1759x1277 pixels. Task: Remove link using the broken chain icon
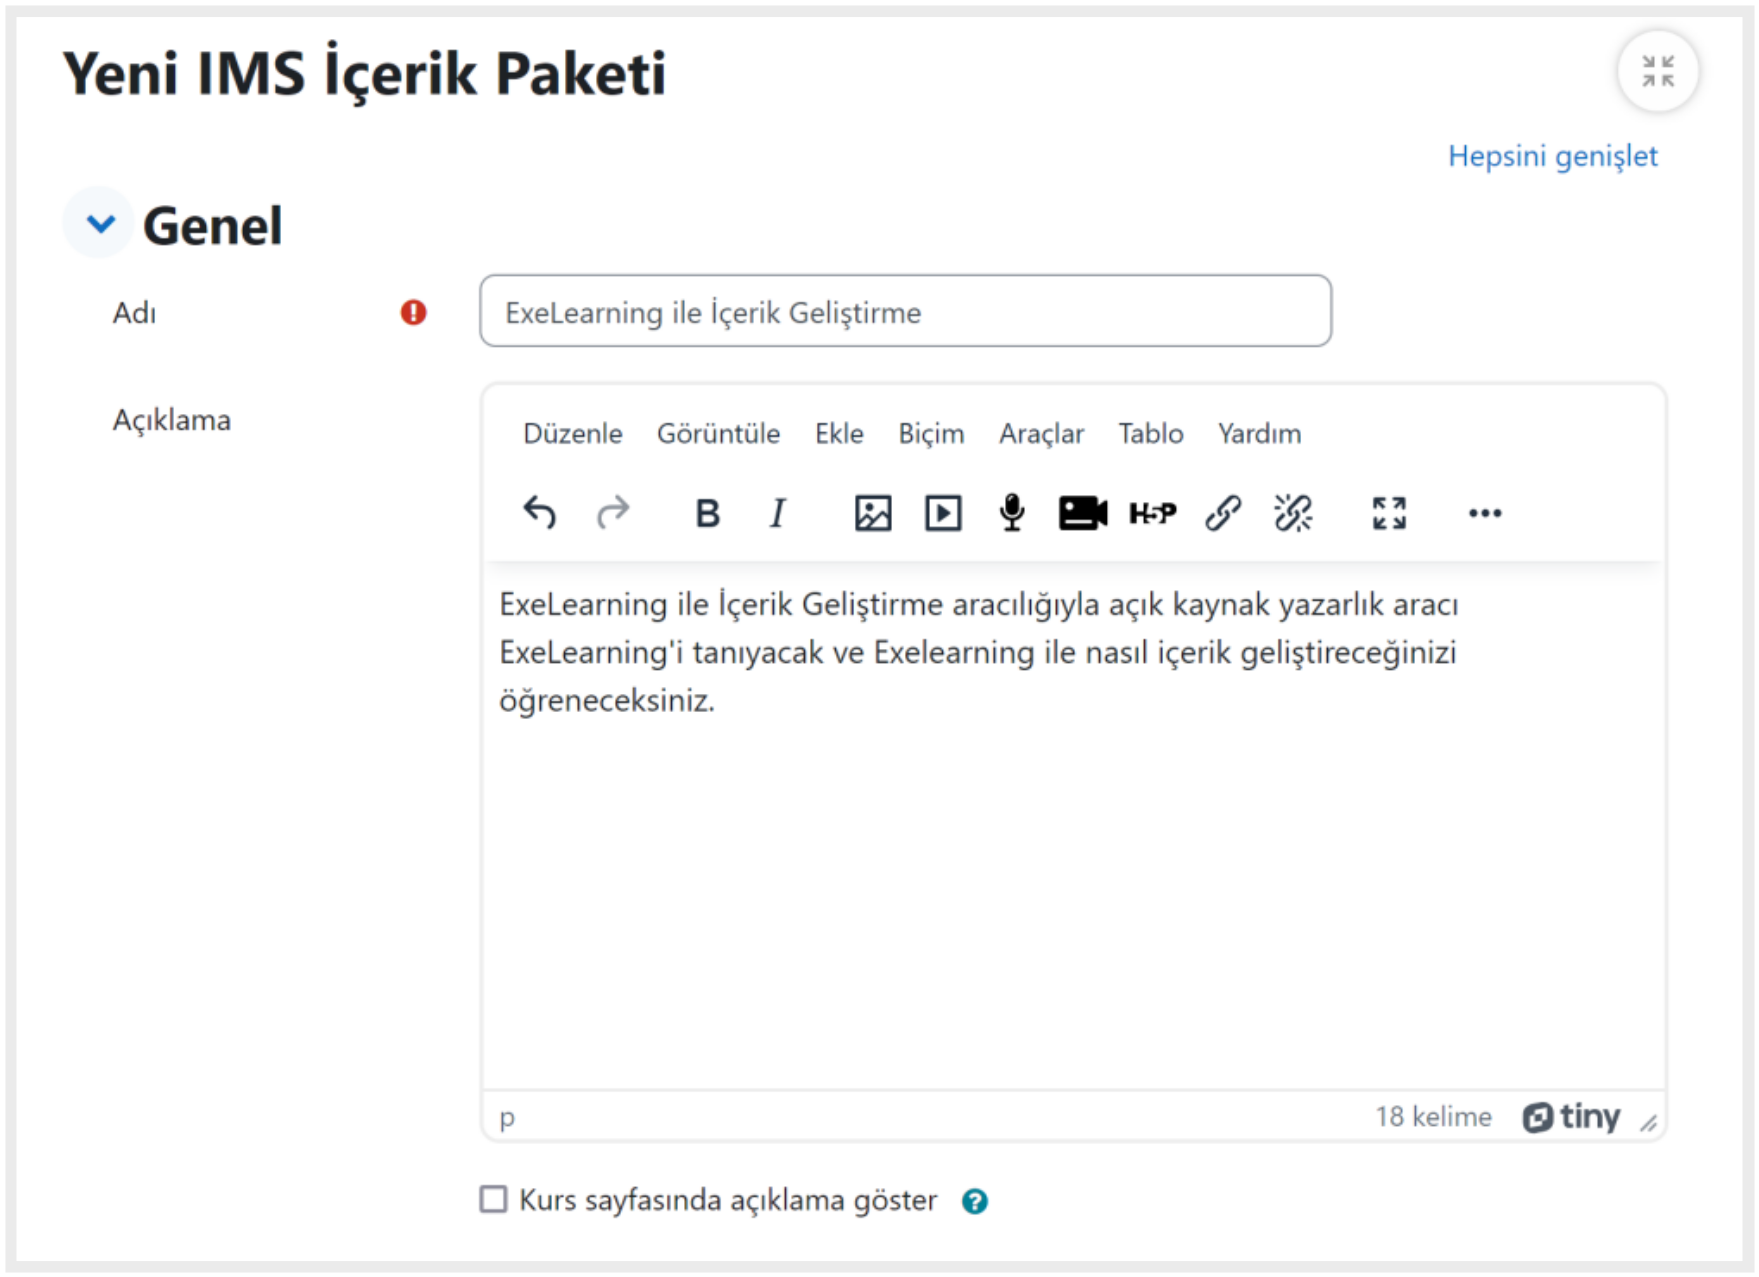1293,513
